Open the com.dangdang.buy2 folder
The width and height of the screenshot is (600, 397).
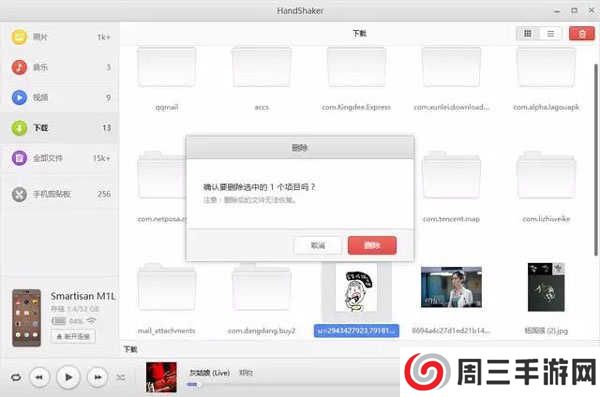(261, 287)
